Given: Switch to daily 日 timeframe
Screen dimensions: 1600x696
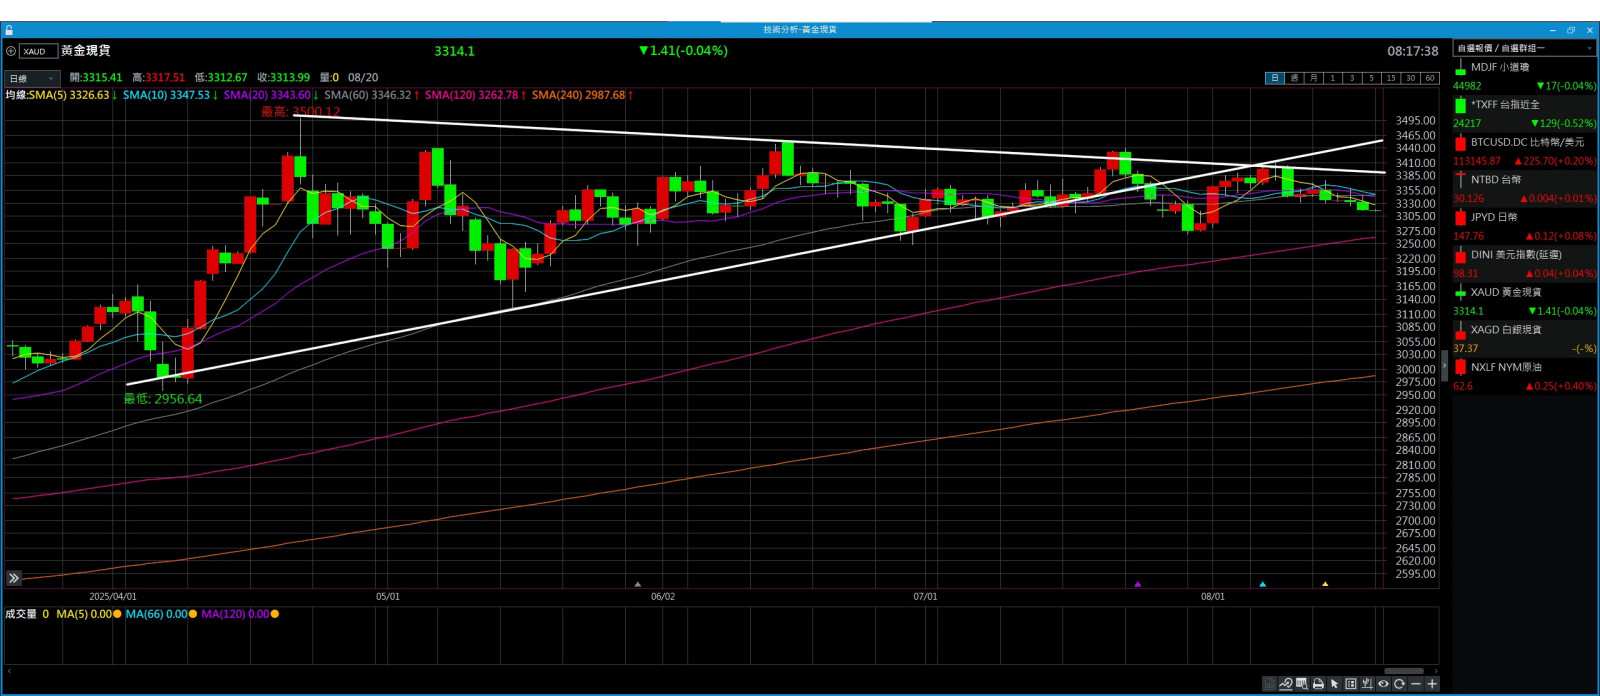Looking at the screenshot, I should click(1275, 78).
